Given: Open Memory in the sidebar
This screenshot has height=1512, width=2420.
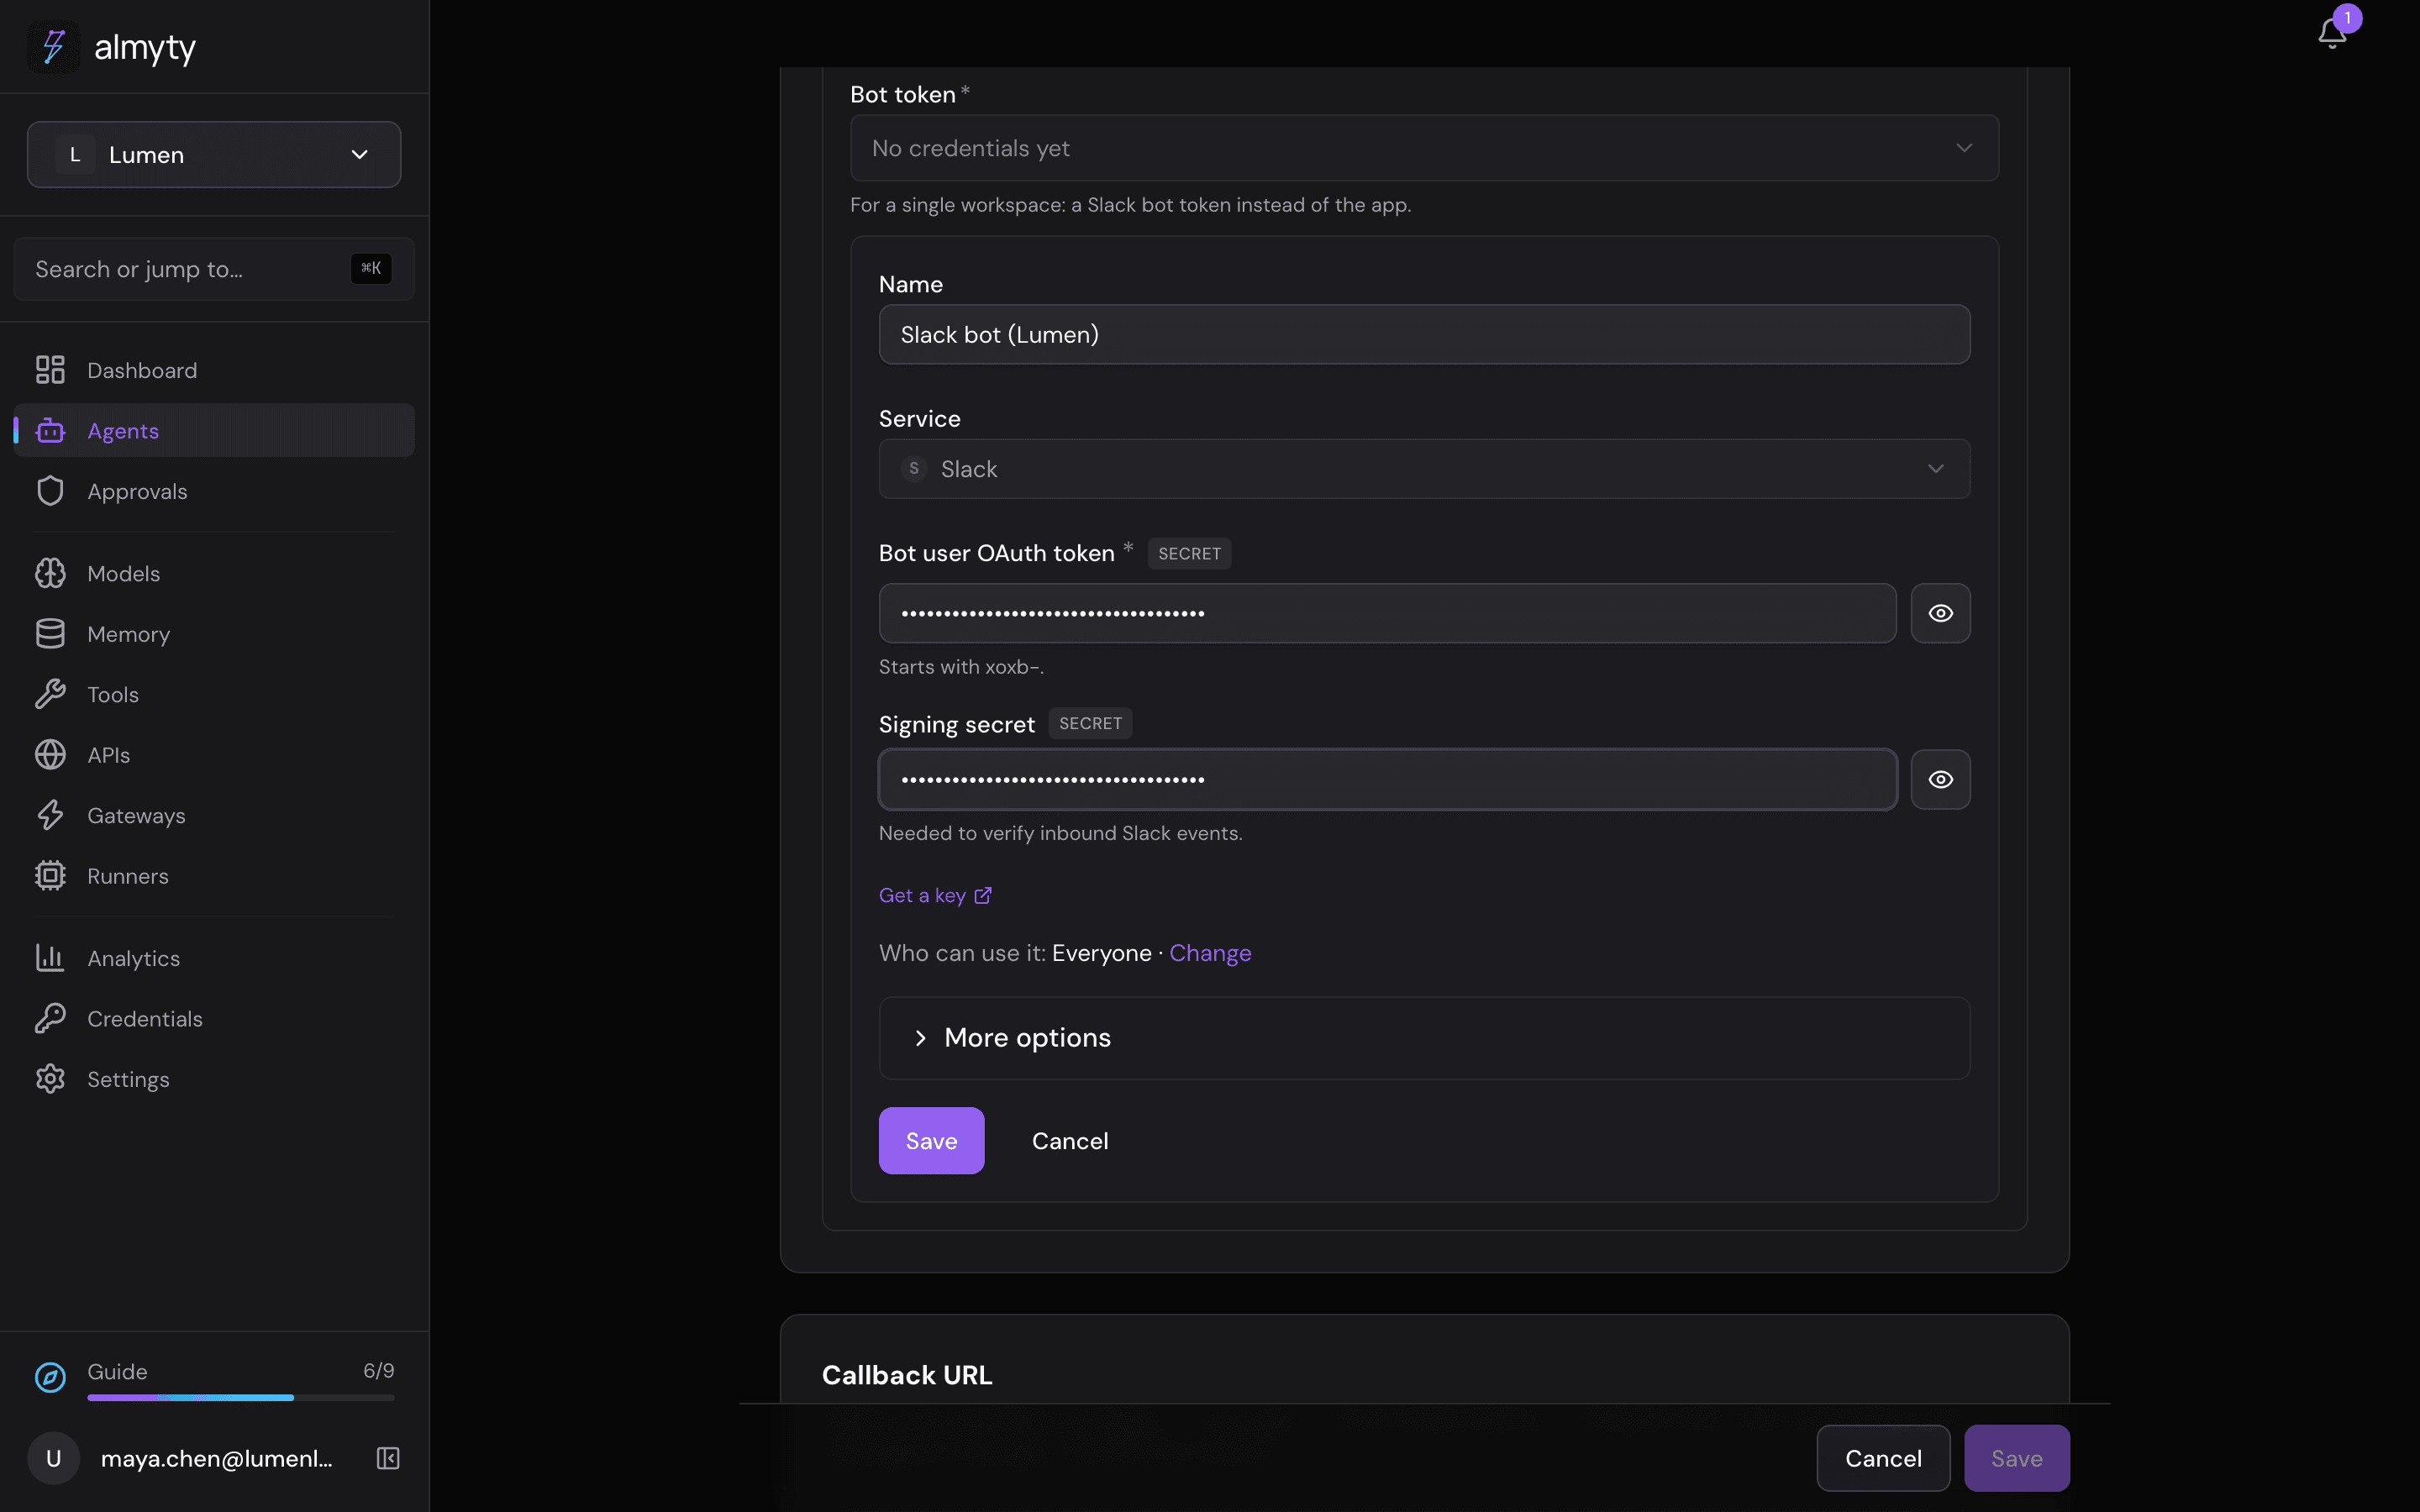Looking at the screenshot, I should click(x=214, y=634).
